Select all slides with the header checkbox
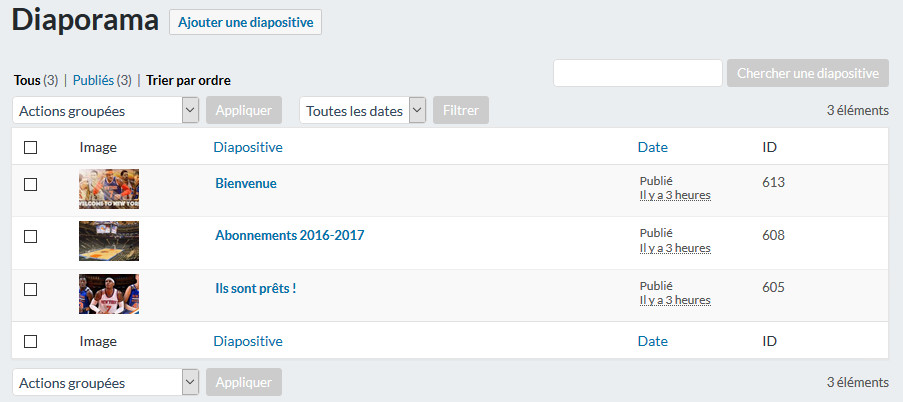903x402 pixels. point(31,147)
